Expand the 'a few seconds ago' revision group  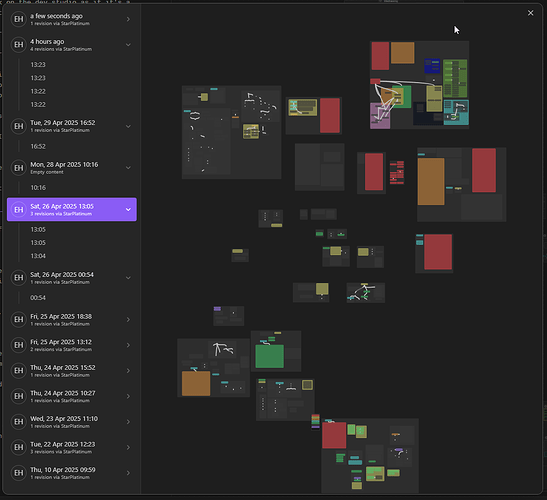[x=128, y=19]
